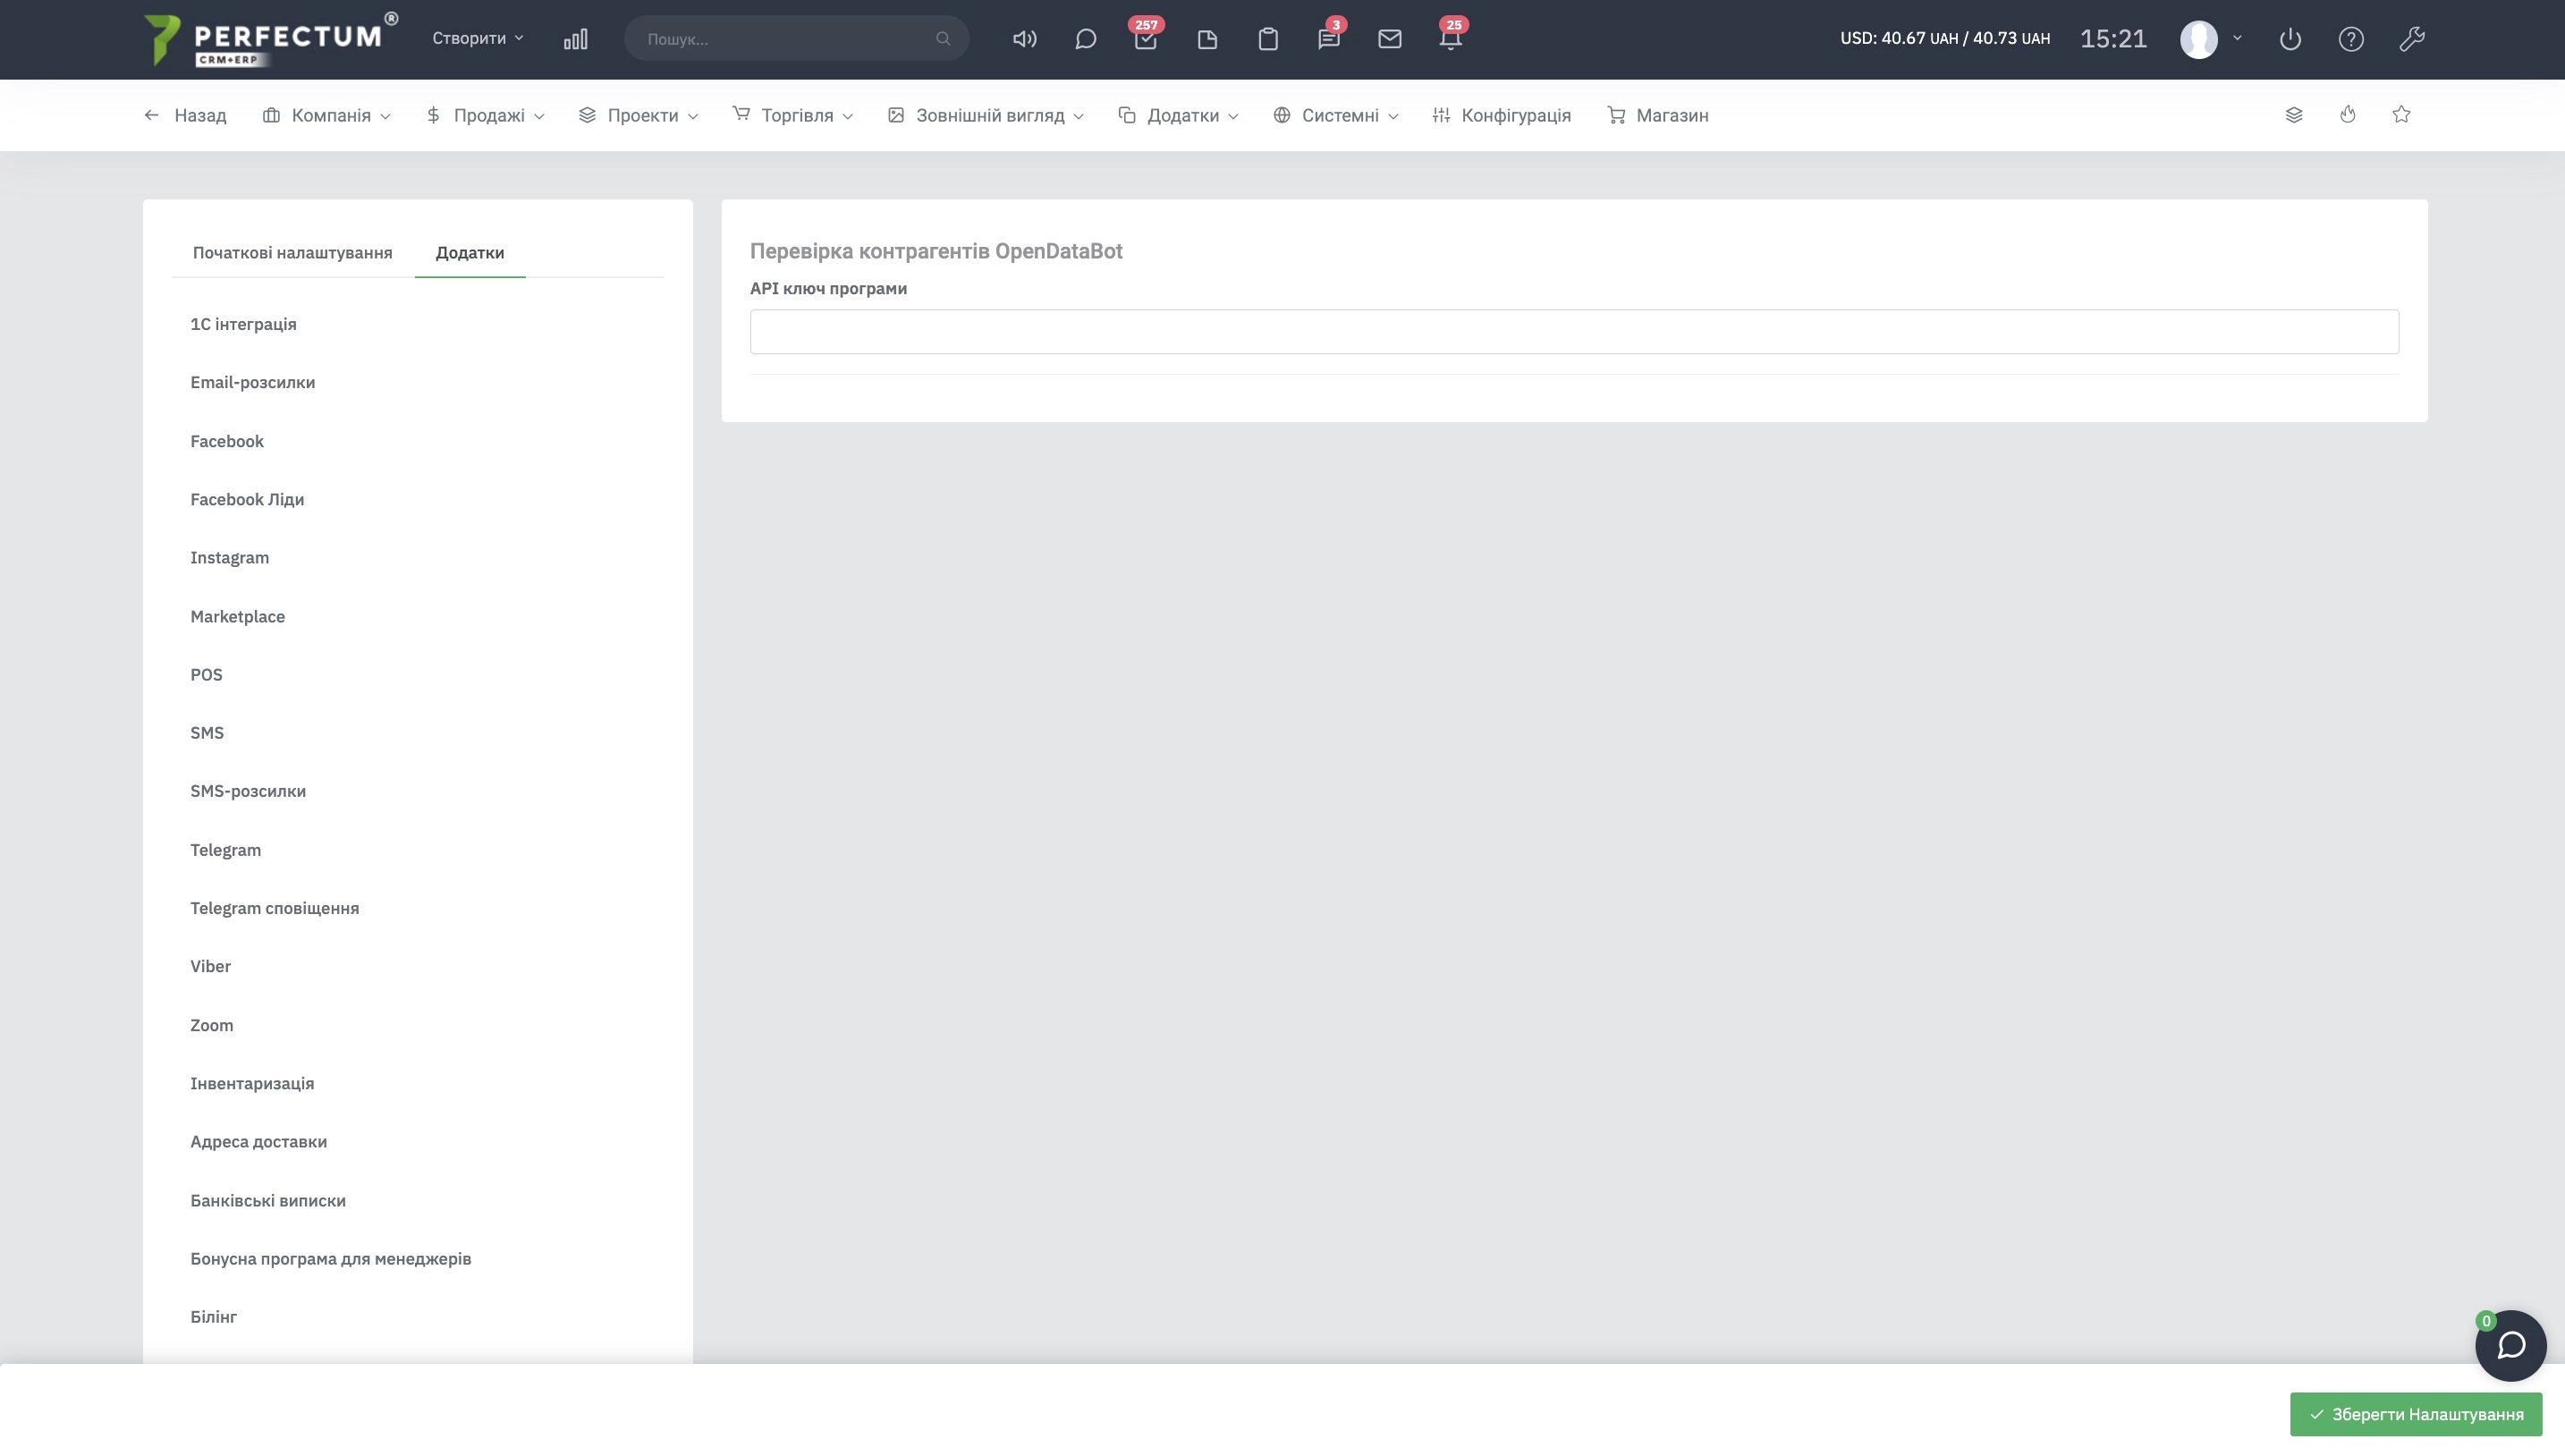Open the user account dropdown arrow

coord(2237,38)
